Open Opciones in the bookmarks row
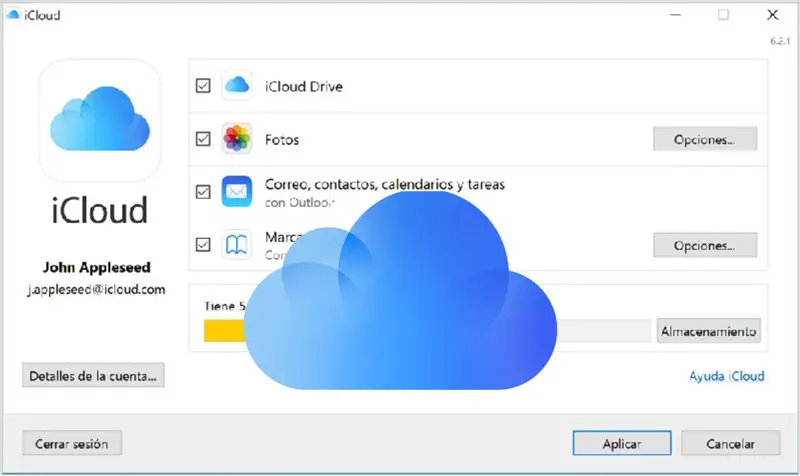 coord(705,245)
